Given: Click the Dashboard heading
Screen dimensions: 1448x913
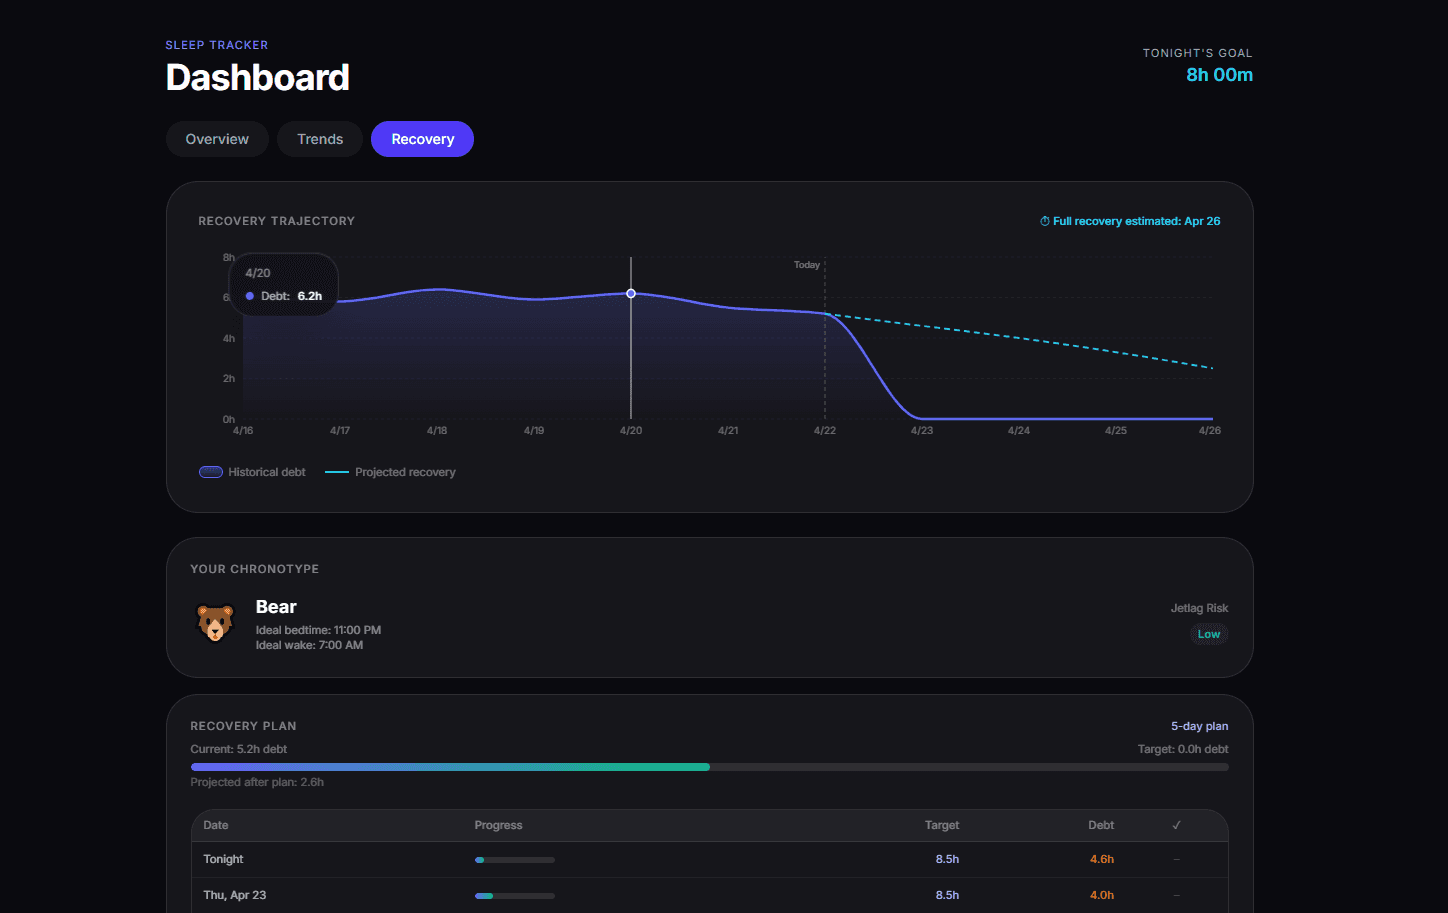Looking at the screenshot, I should (258, 78).
